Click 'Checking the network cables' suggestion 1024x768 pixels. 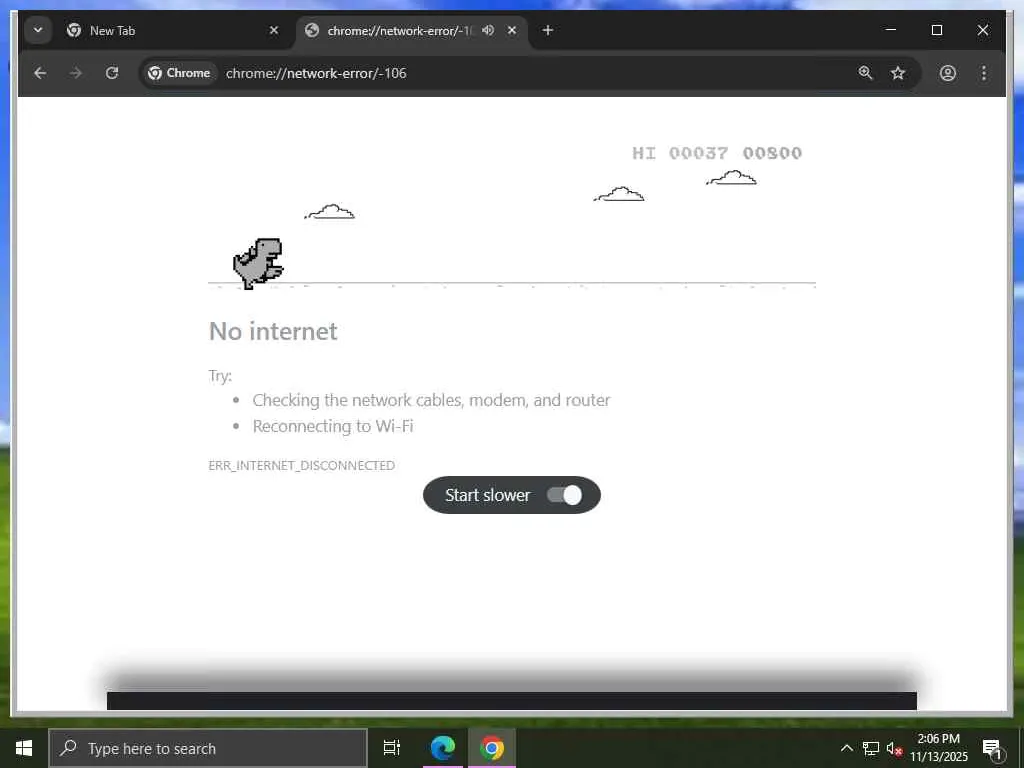[x=431, y=400]
